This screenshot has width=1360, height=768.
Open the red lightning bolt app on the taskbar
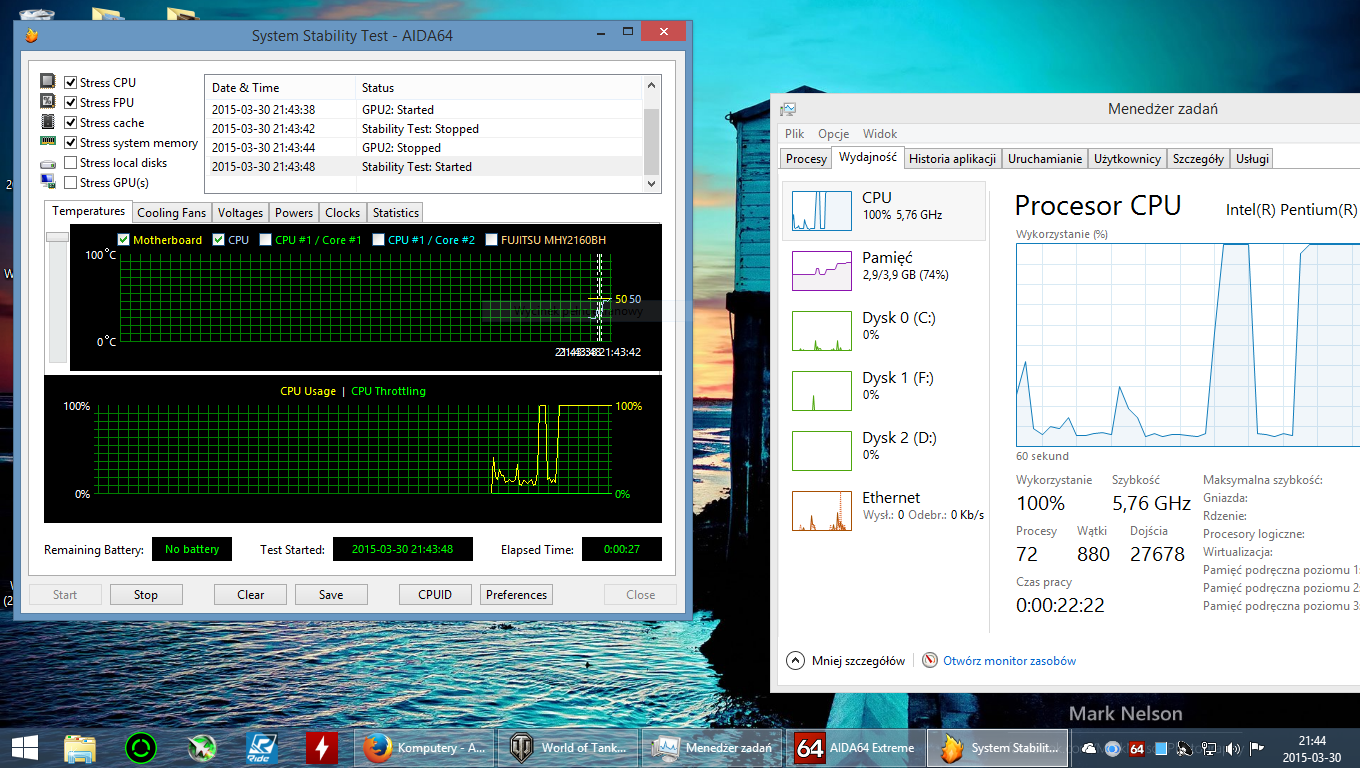pos(322,747)
